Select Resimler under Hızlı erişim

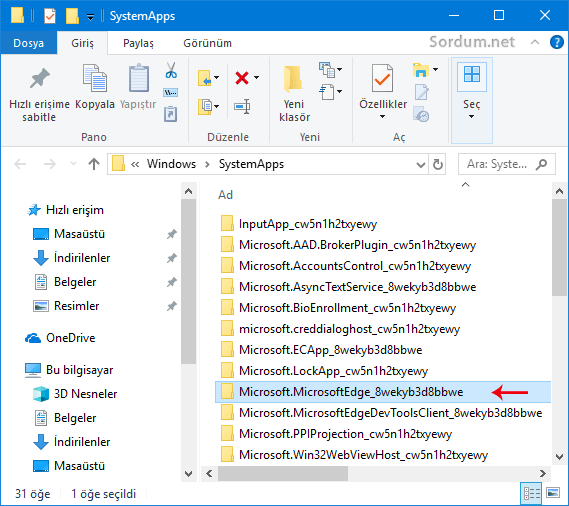pos(76,306)
